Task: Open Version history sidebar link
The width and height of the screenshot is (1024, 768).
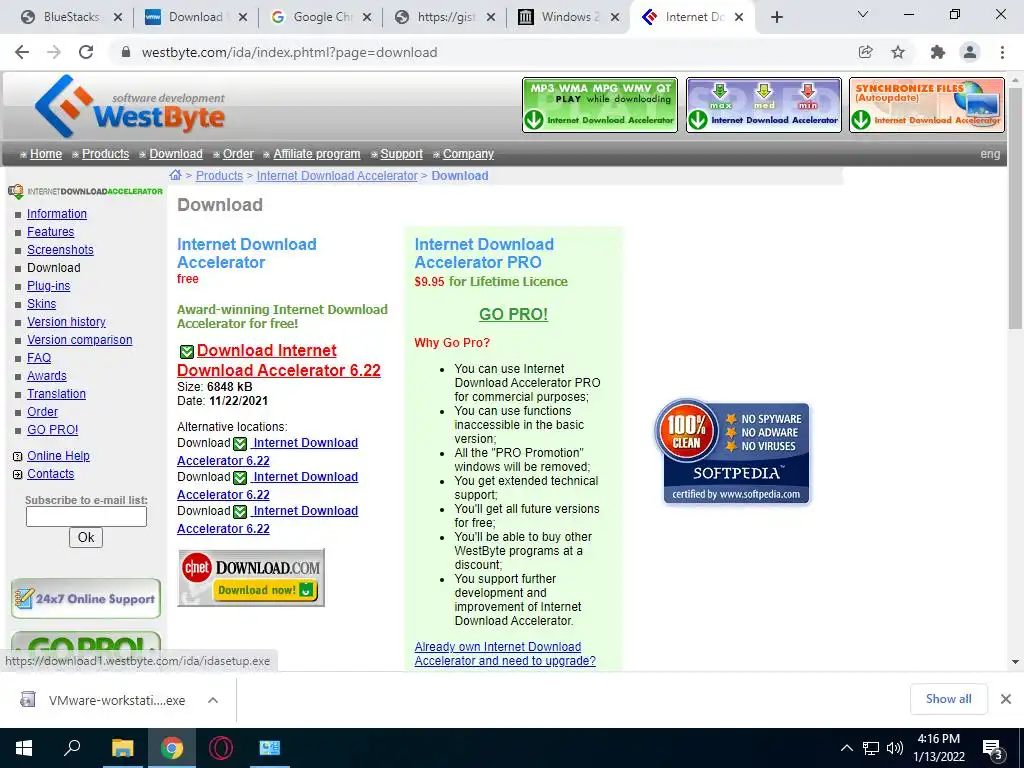Action: pos(66,321)
